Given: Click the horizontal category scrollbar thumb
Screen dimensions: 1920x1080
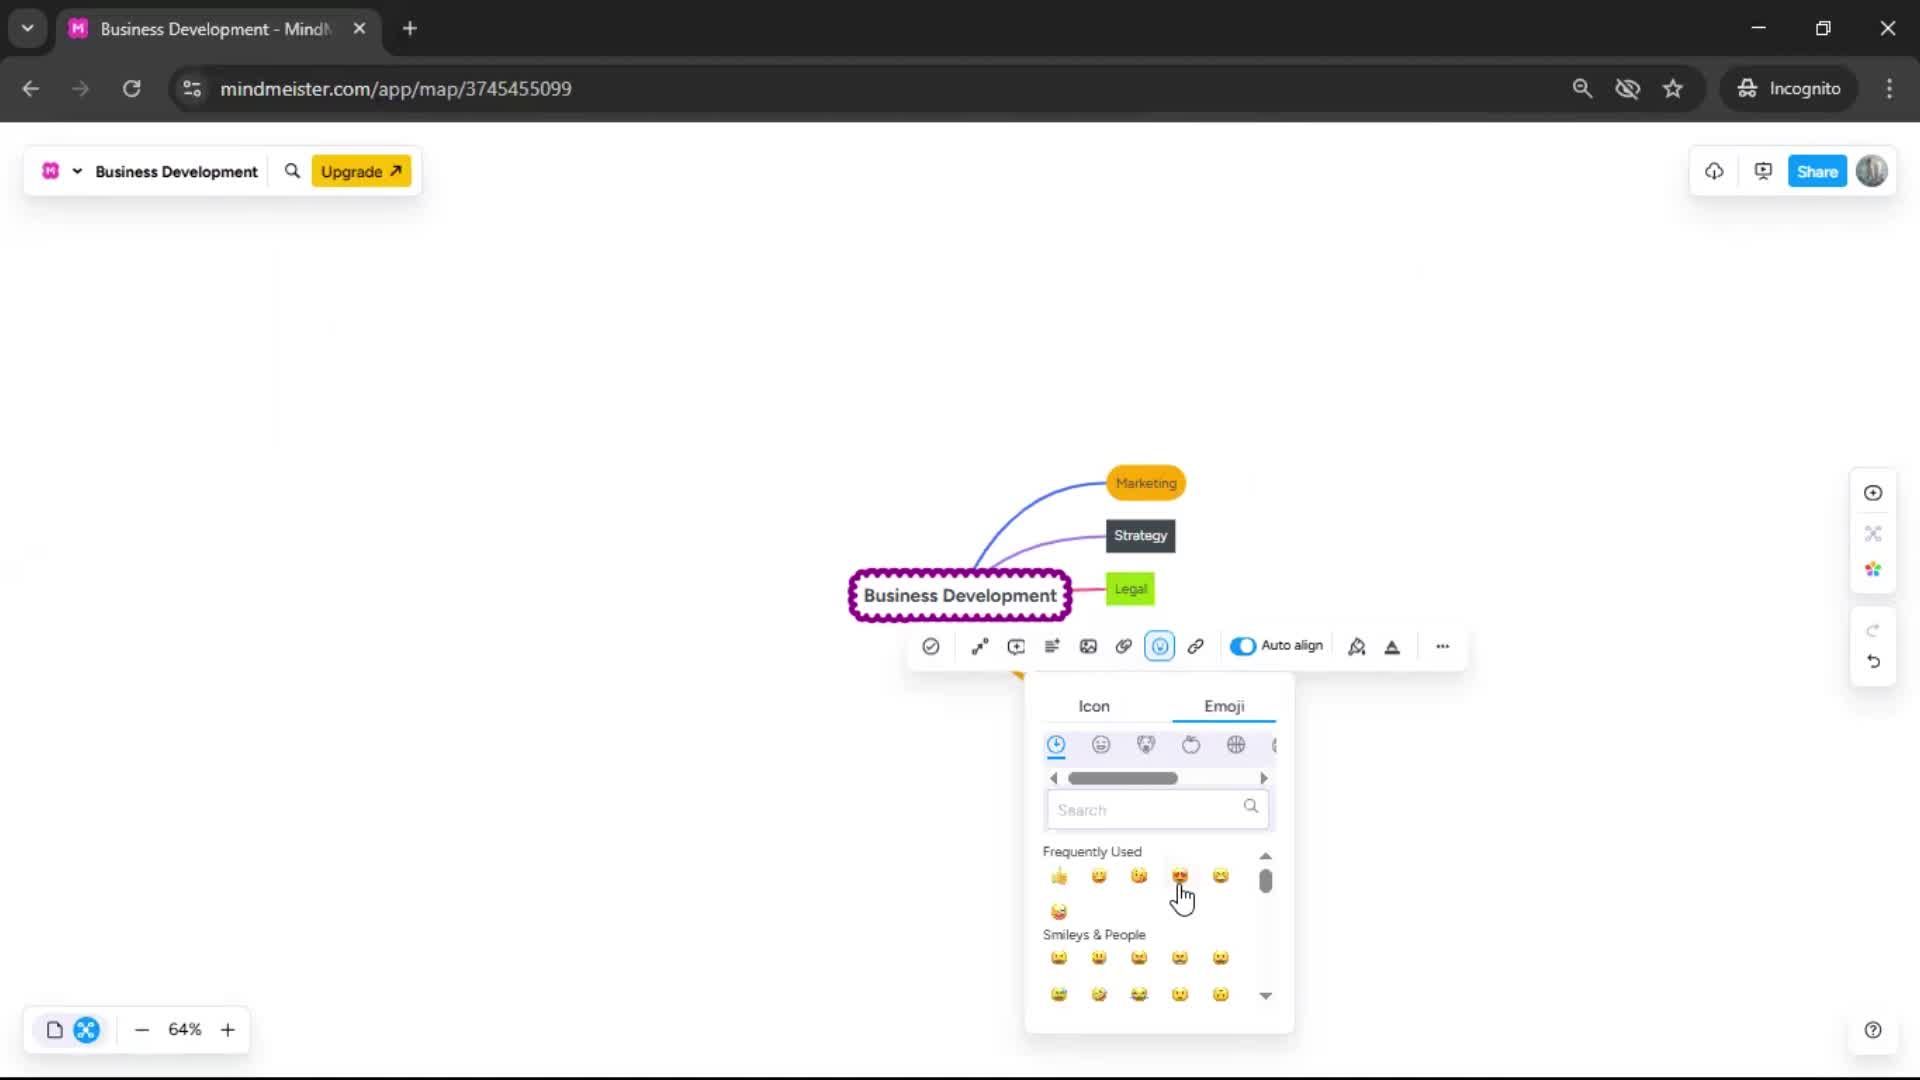Looking at the screenshot, I should click(x=1123, y=778).
